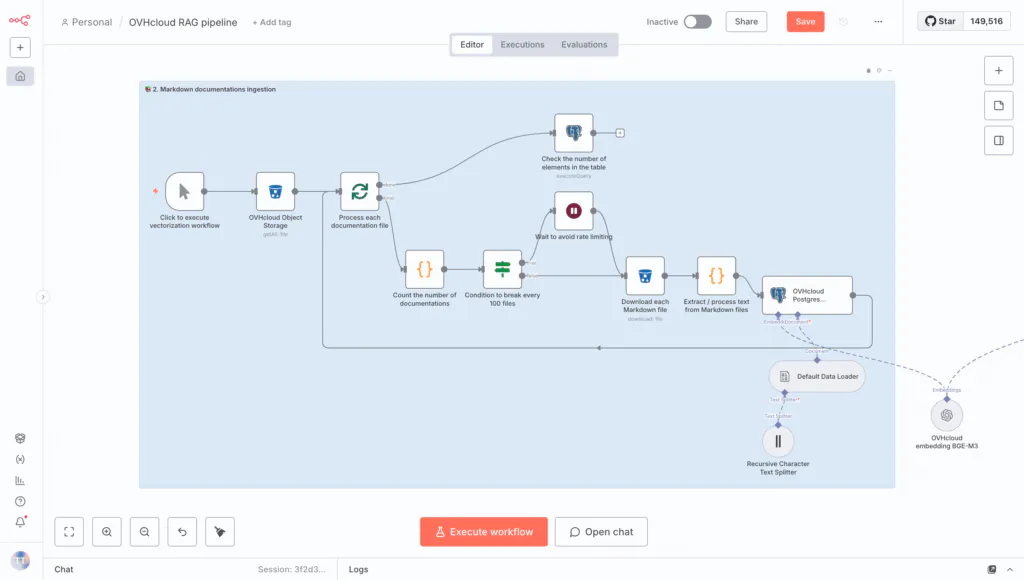Select the OVHcloud Postgres vector store node
1024x580 pixels.
pyautogui.click(x=807, y=295)
